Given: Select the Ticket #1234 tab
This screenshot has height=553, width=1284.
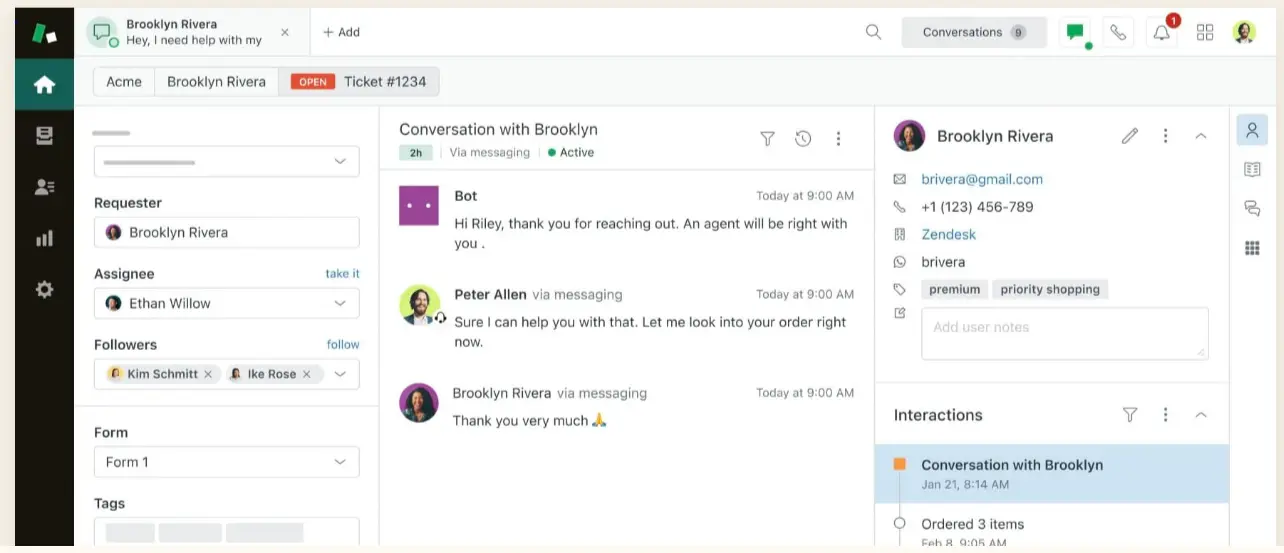Looking at the screenshot, I should point(384,82).
